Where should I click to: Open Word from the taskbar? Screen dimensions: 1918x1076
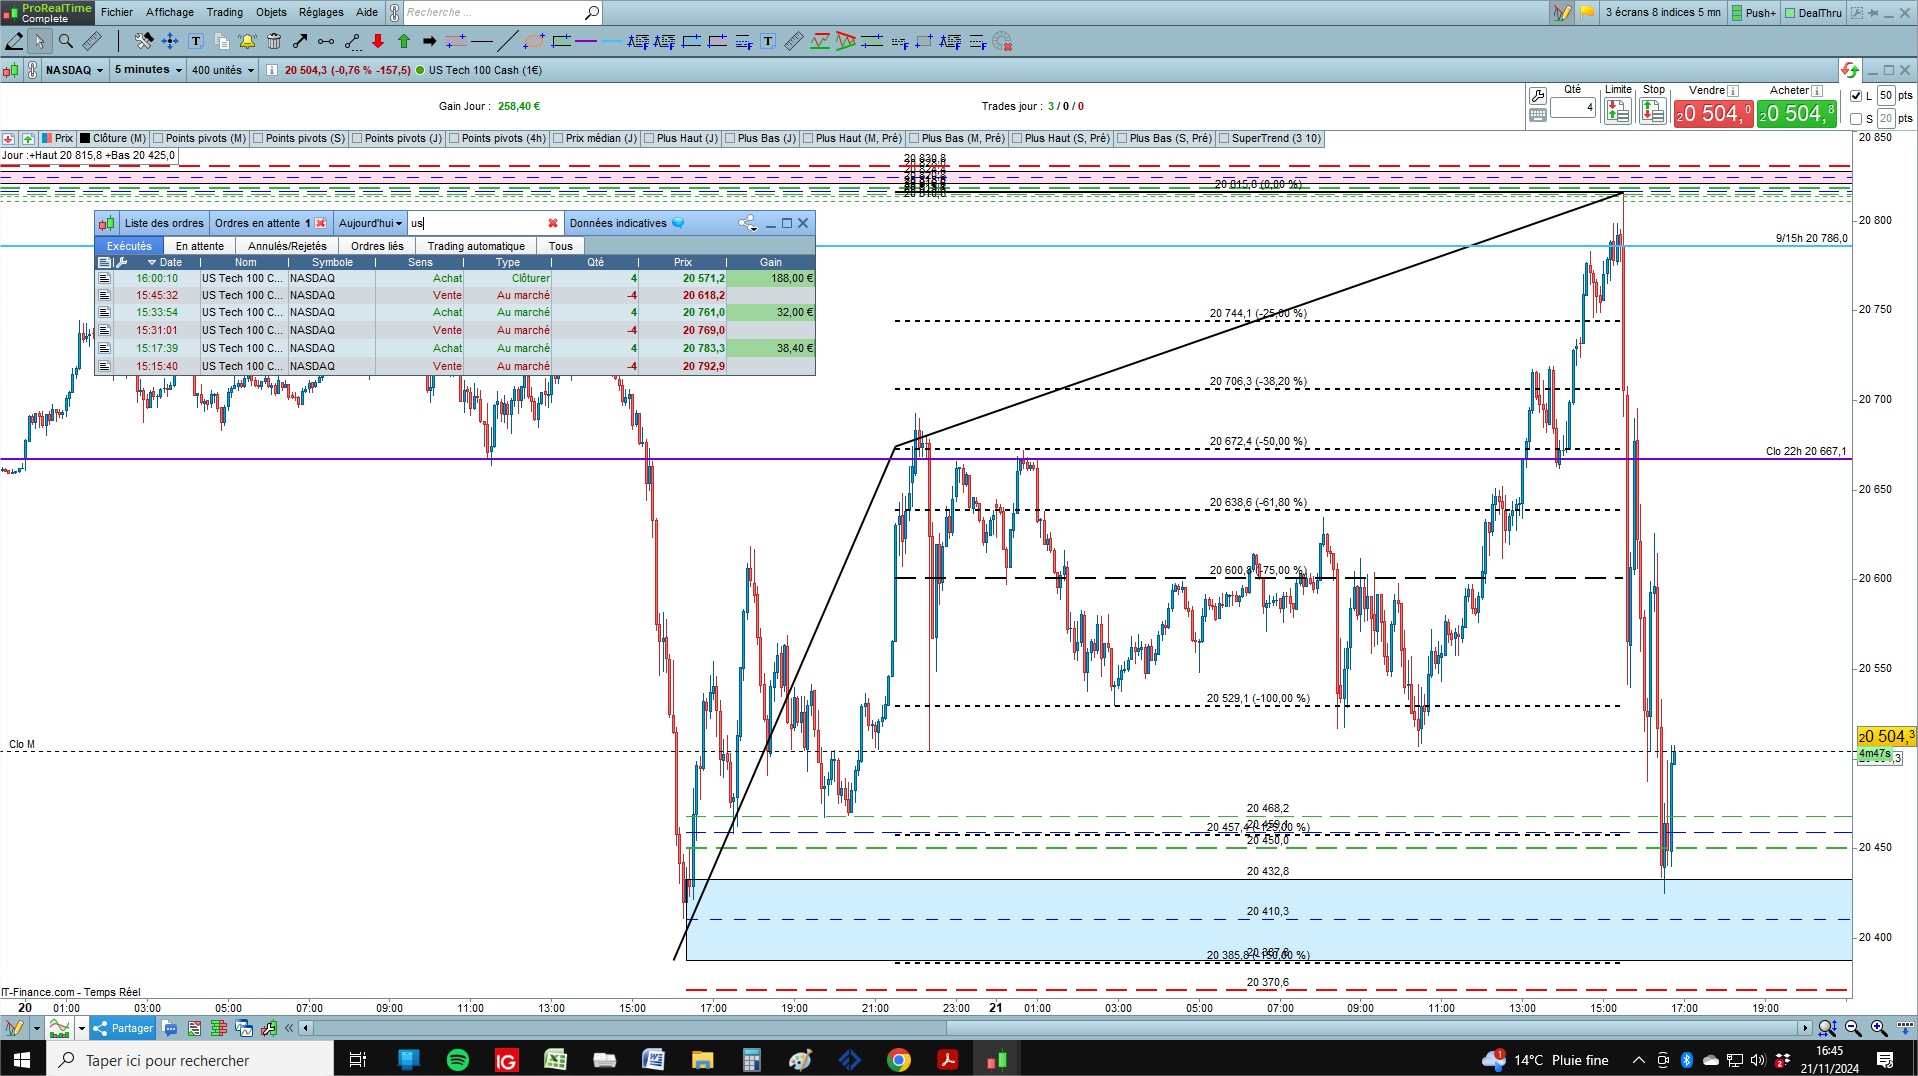coord(653,1060)
